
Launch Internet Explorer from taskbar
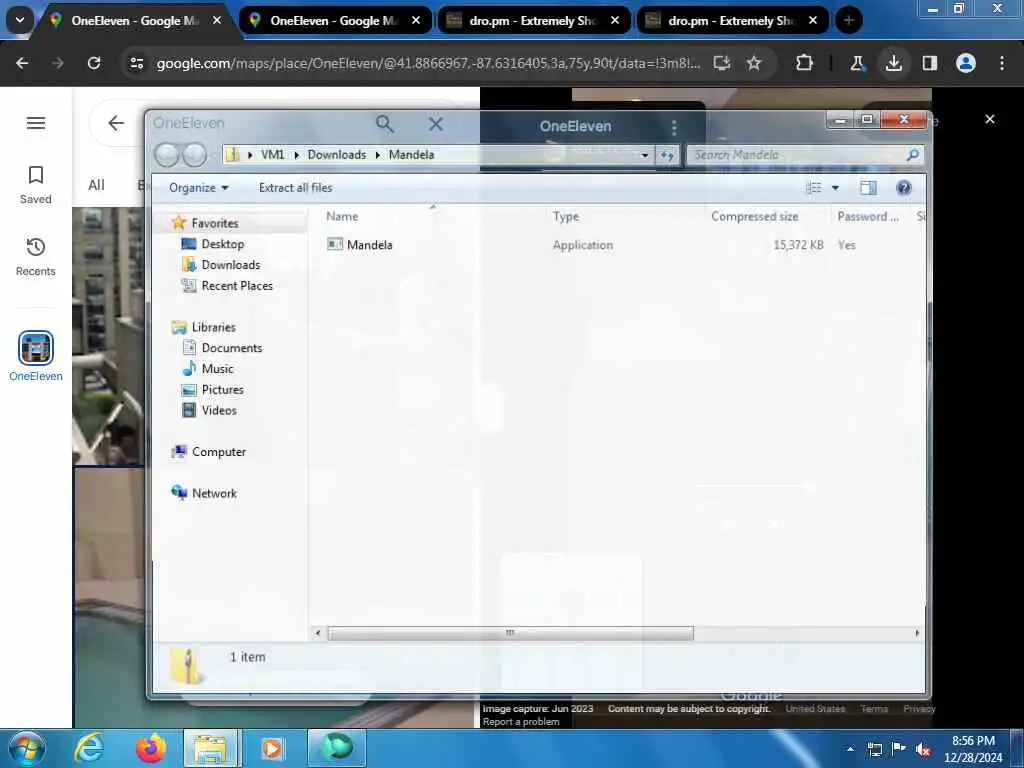click(89, 748)
